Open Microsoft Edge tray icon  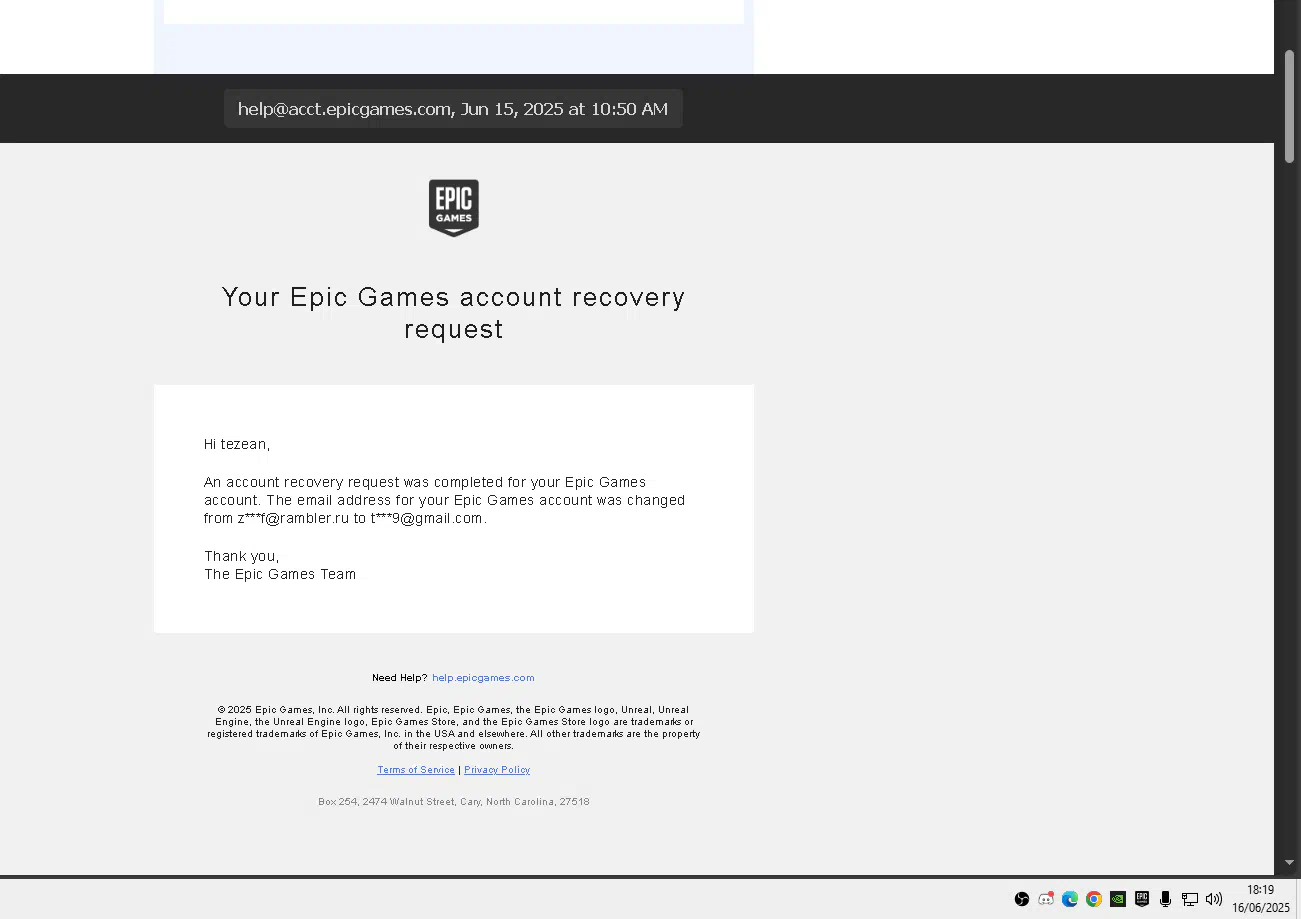point(1070,899)
